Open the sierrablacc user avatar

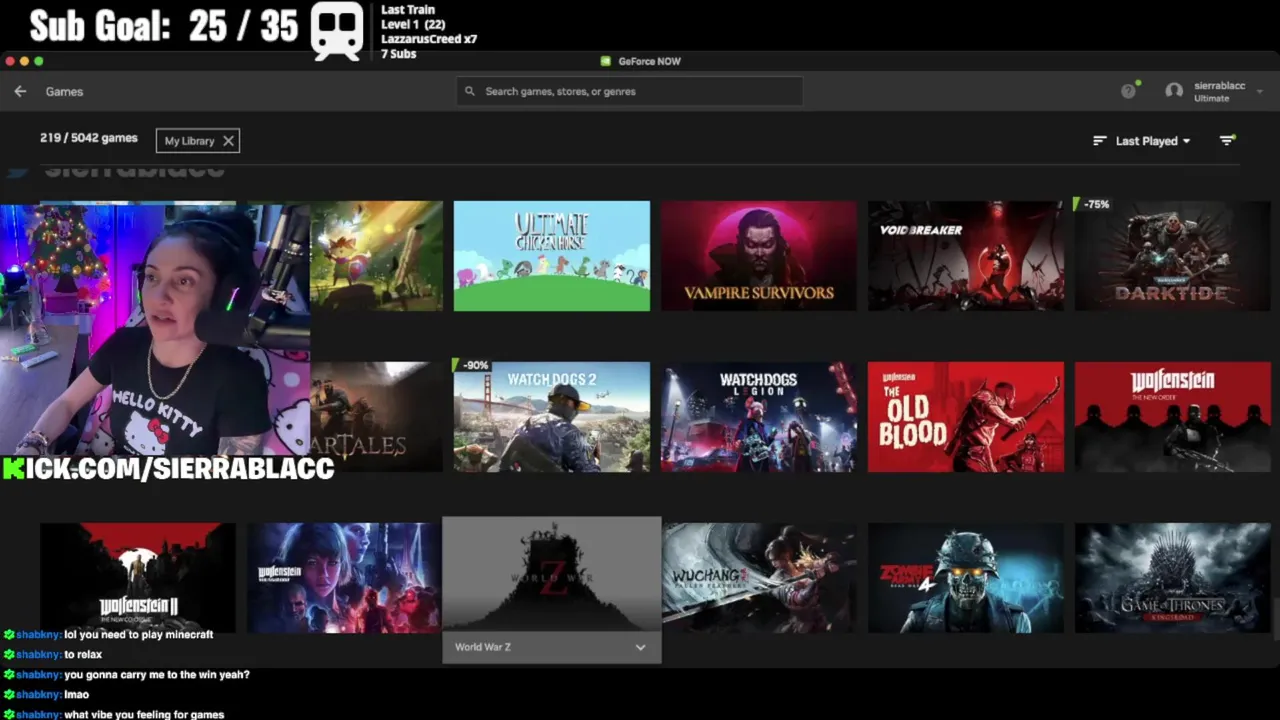point(1174,91)
